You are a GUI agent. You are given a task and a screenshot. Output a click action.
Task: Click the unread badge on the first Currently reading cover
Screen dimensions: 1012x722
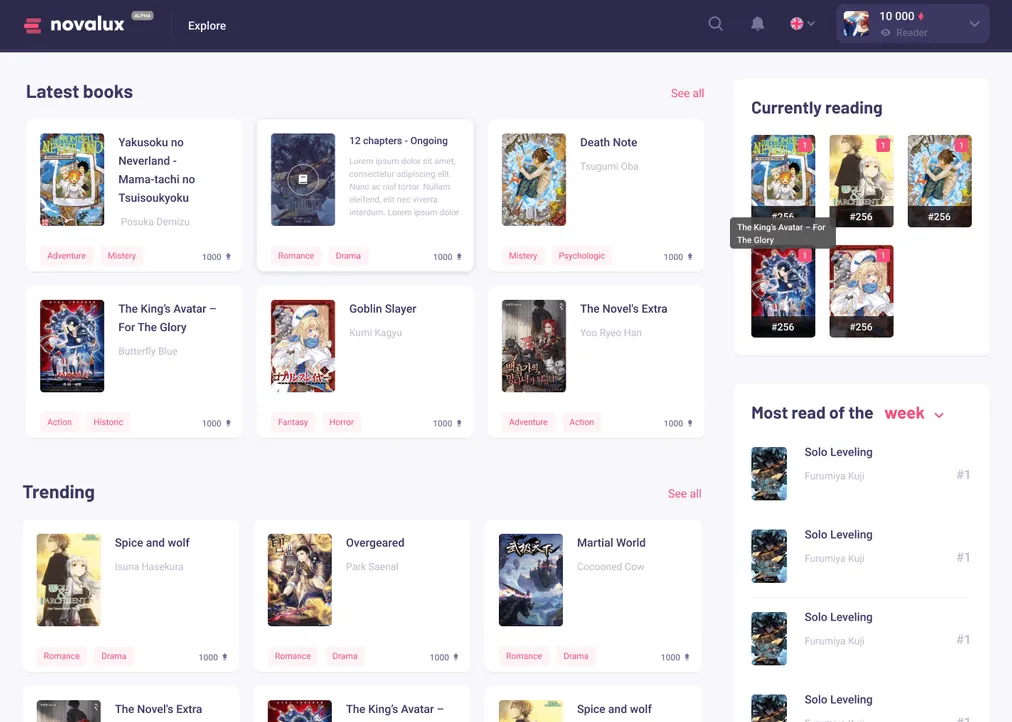tap(805, 147)
